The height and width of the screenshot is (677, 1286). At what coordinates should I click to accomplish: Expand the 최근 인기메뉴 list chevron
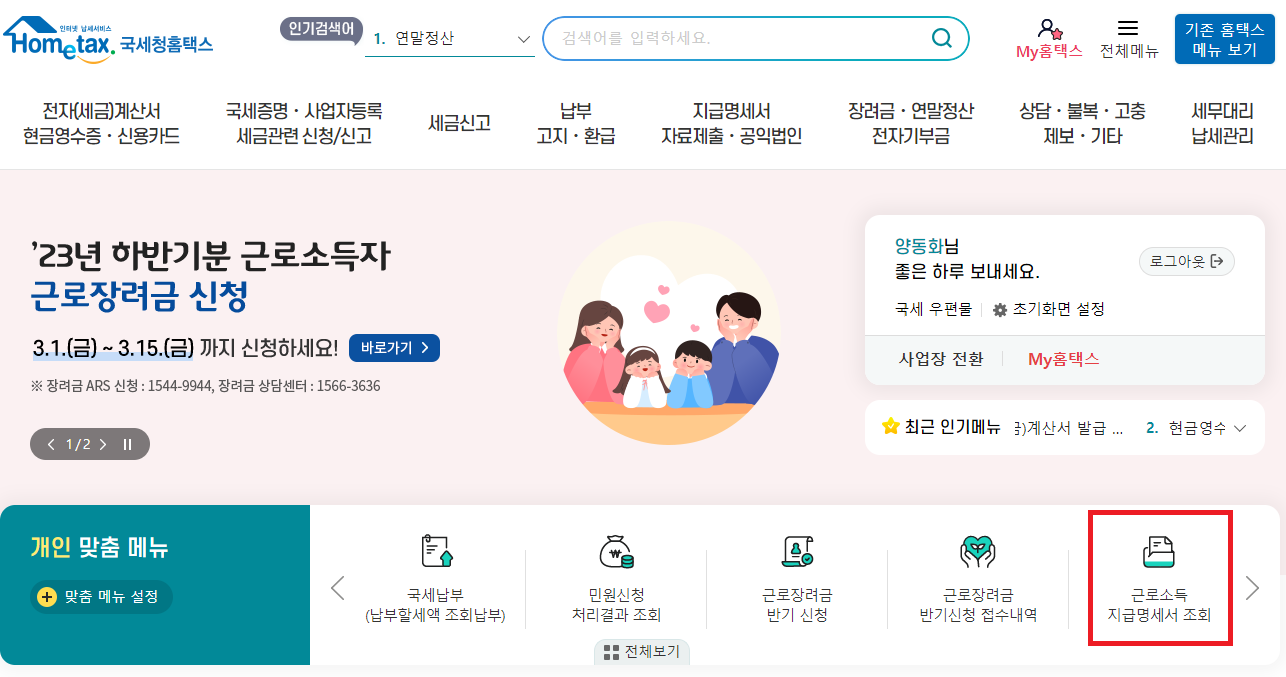[1240, 428]
